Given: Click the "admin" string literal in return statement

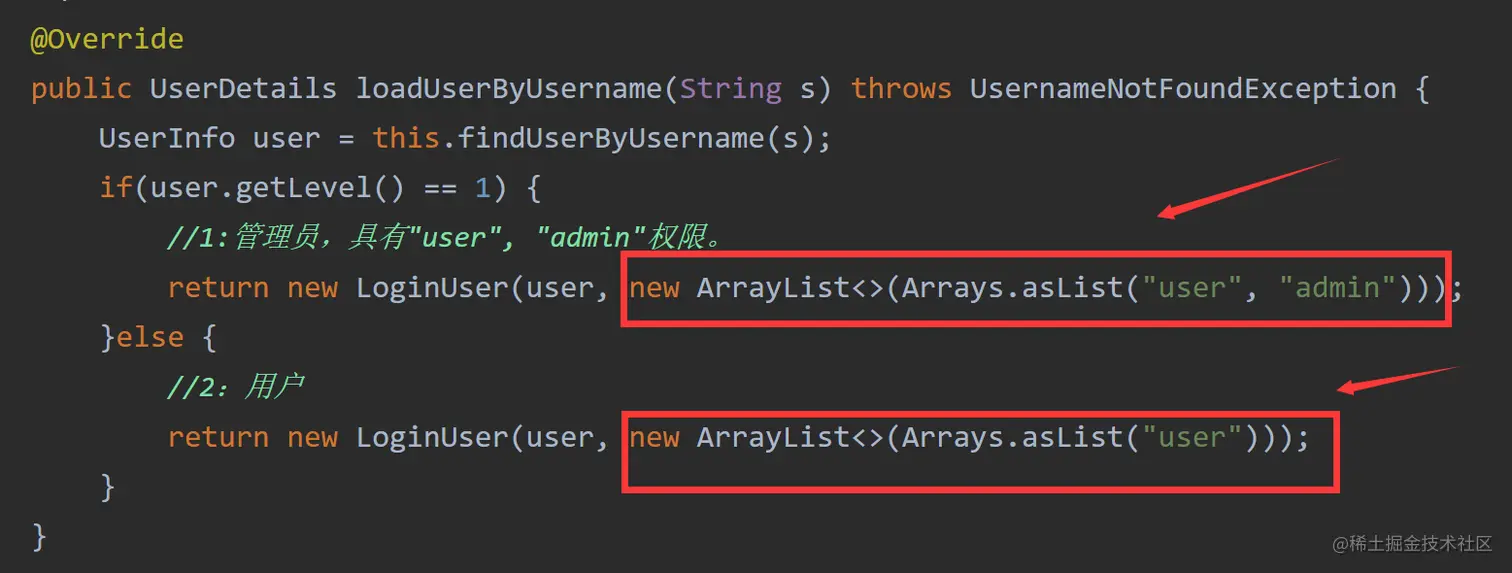Looking at the screenshot, I should [x=1338, y=288].
